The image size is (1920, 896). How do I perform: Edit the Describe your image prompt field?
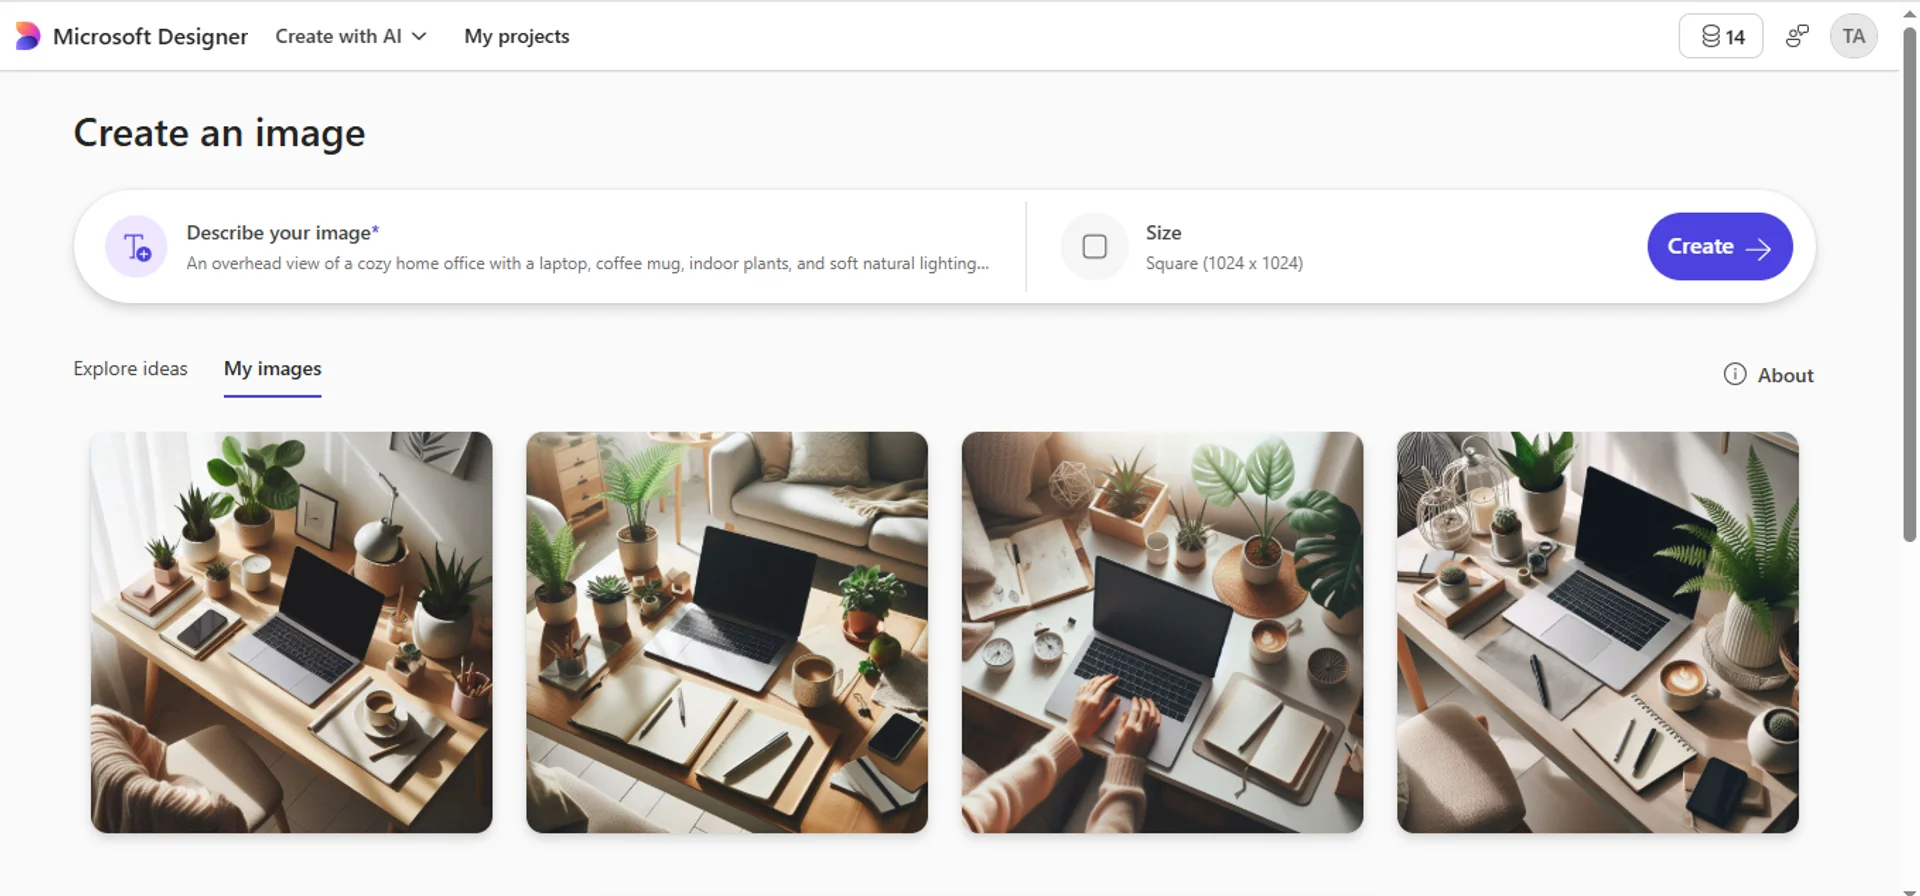point(588,263)
